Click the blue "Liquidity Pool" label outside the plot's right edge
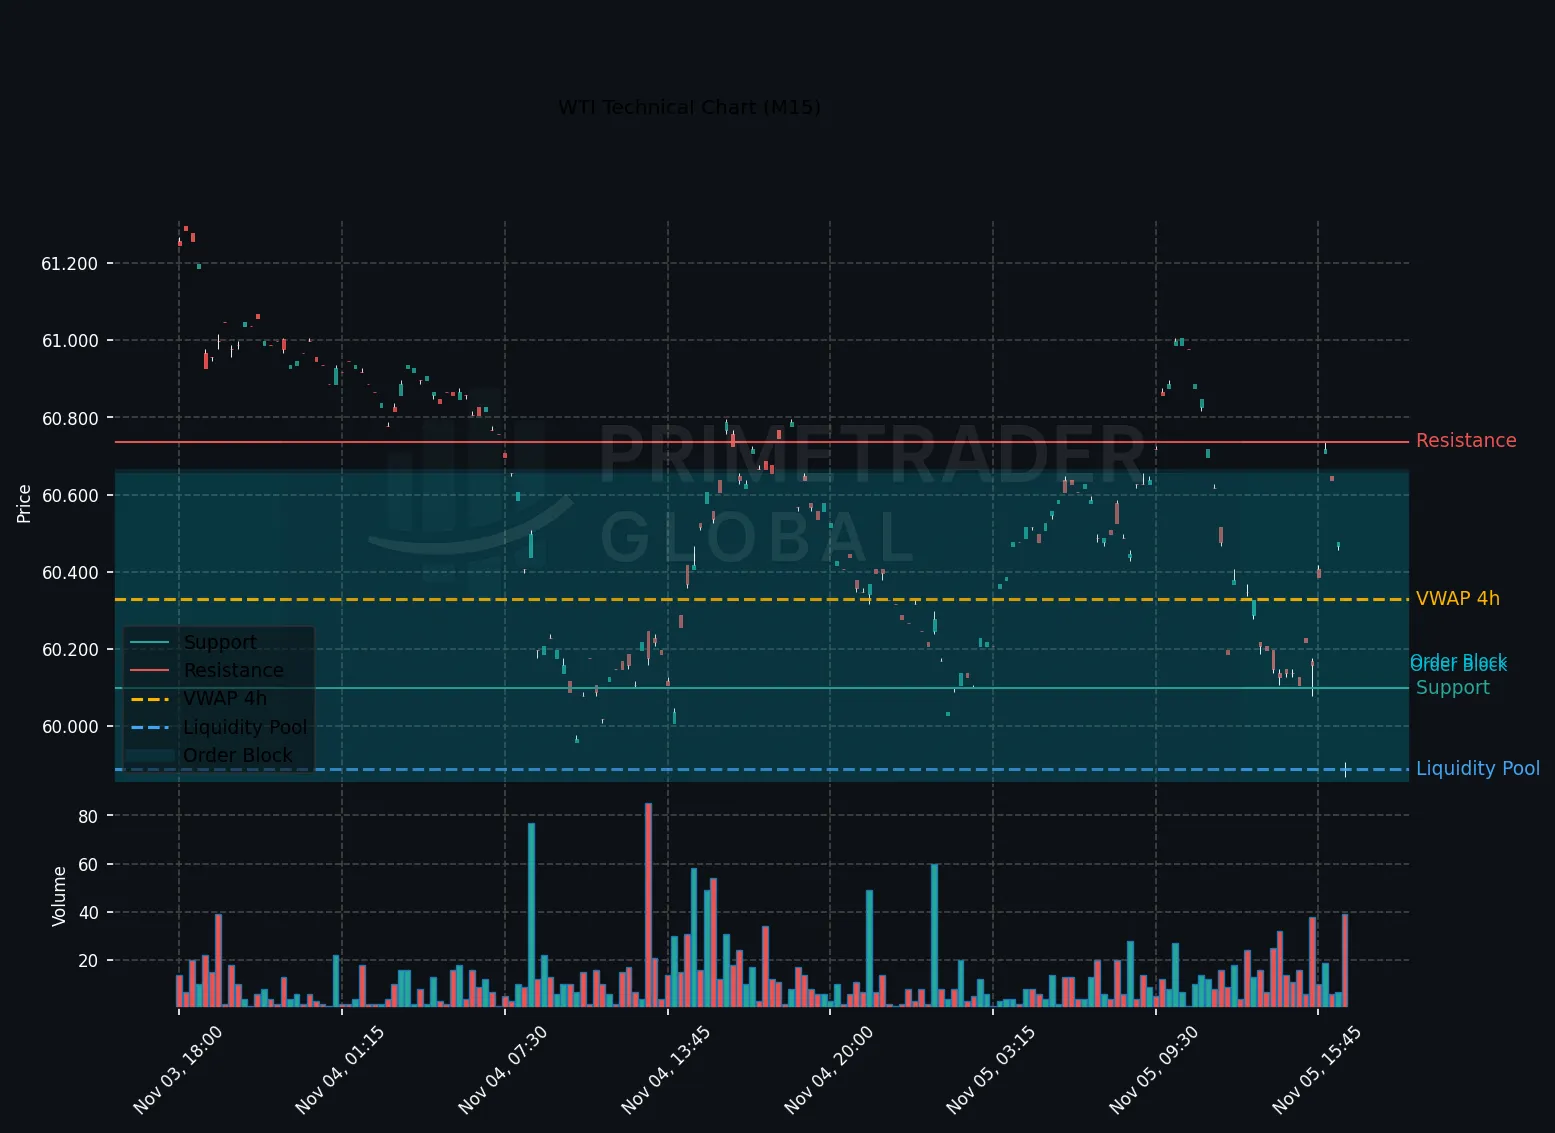Viewport: 1555px width, 1133px height. (x=1478, y=769)
